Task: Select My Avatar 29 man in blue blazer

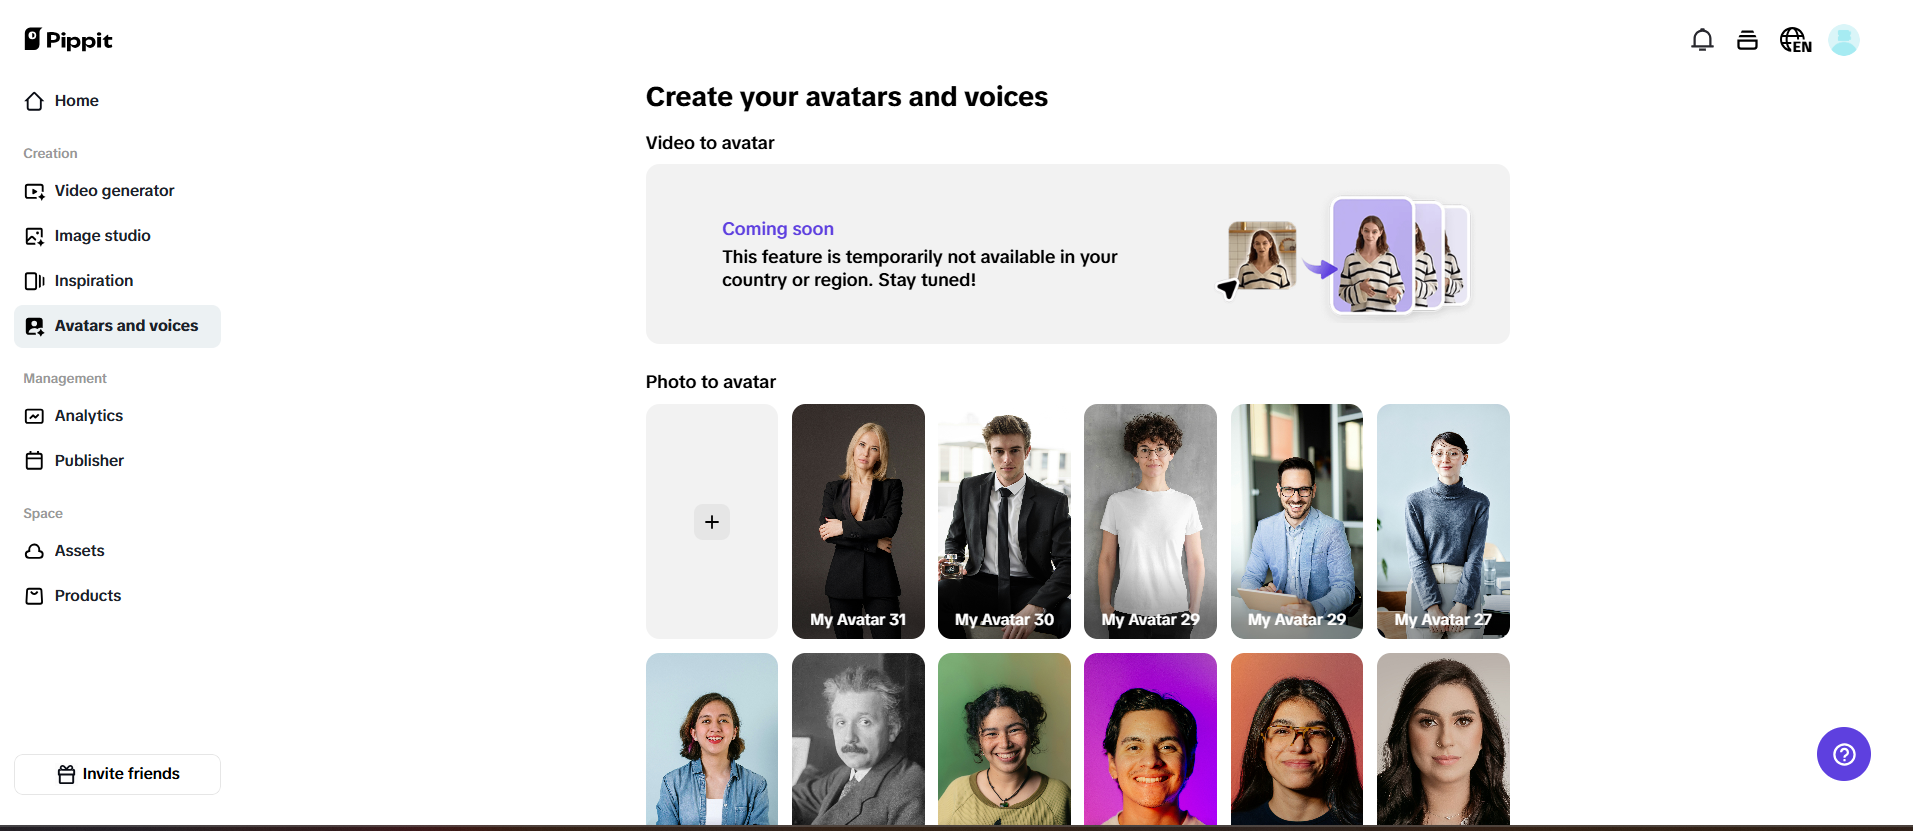Action: click(x=1297, y=521)
